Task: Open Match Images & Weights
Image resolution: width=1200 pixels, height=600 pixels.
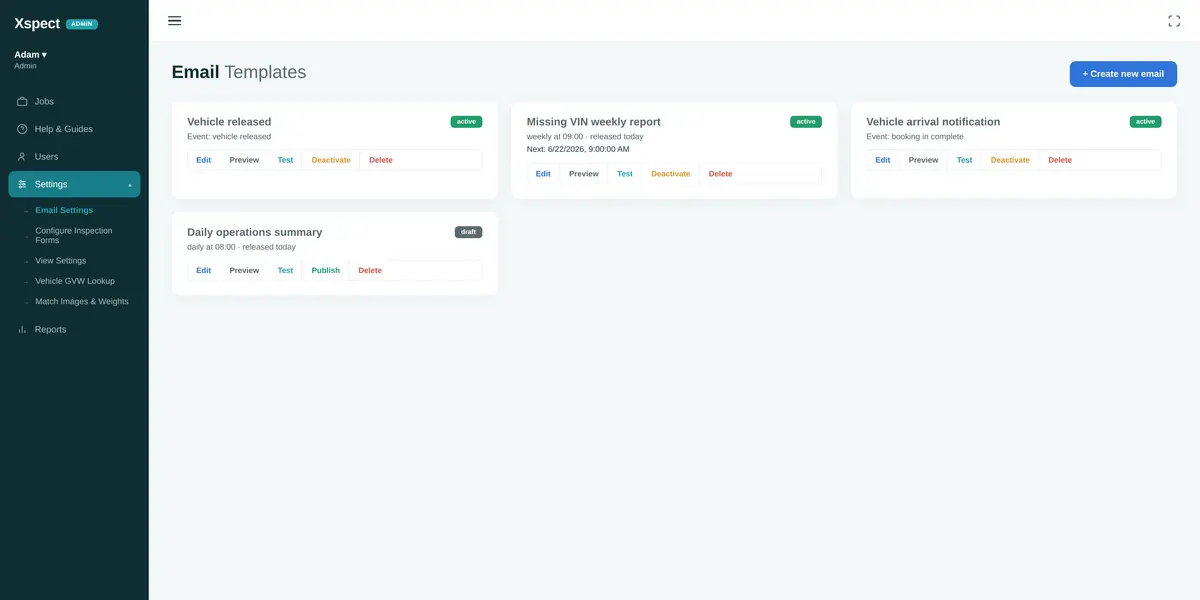Action: click(x=82, y=301)
